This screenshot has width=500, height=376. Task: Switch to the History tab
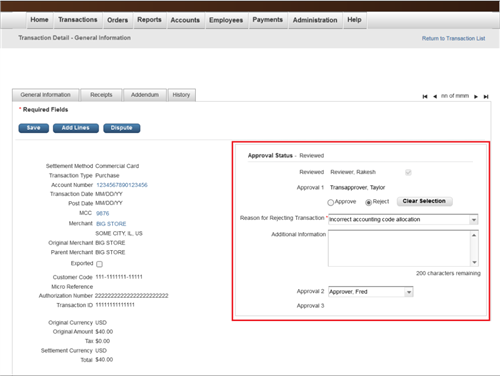pos(181,95)
